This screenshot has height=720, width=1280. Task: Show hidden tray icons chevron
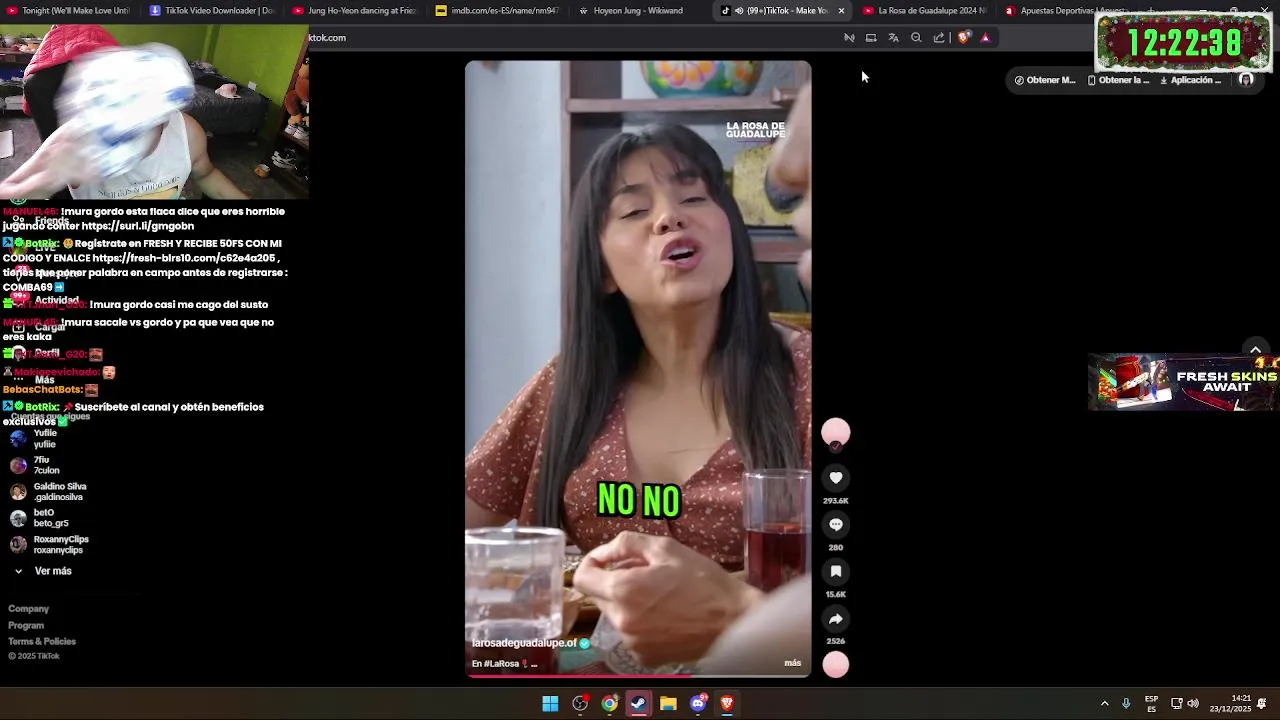(x=1104, y=704)
